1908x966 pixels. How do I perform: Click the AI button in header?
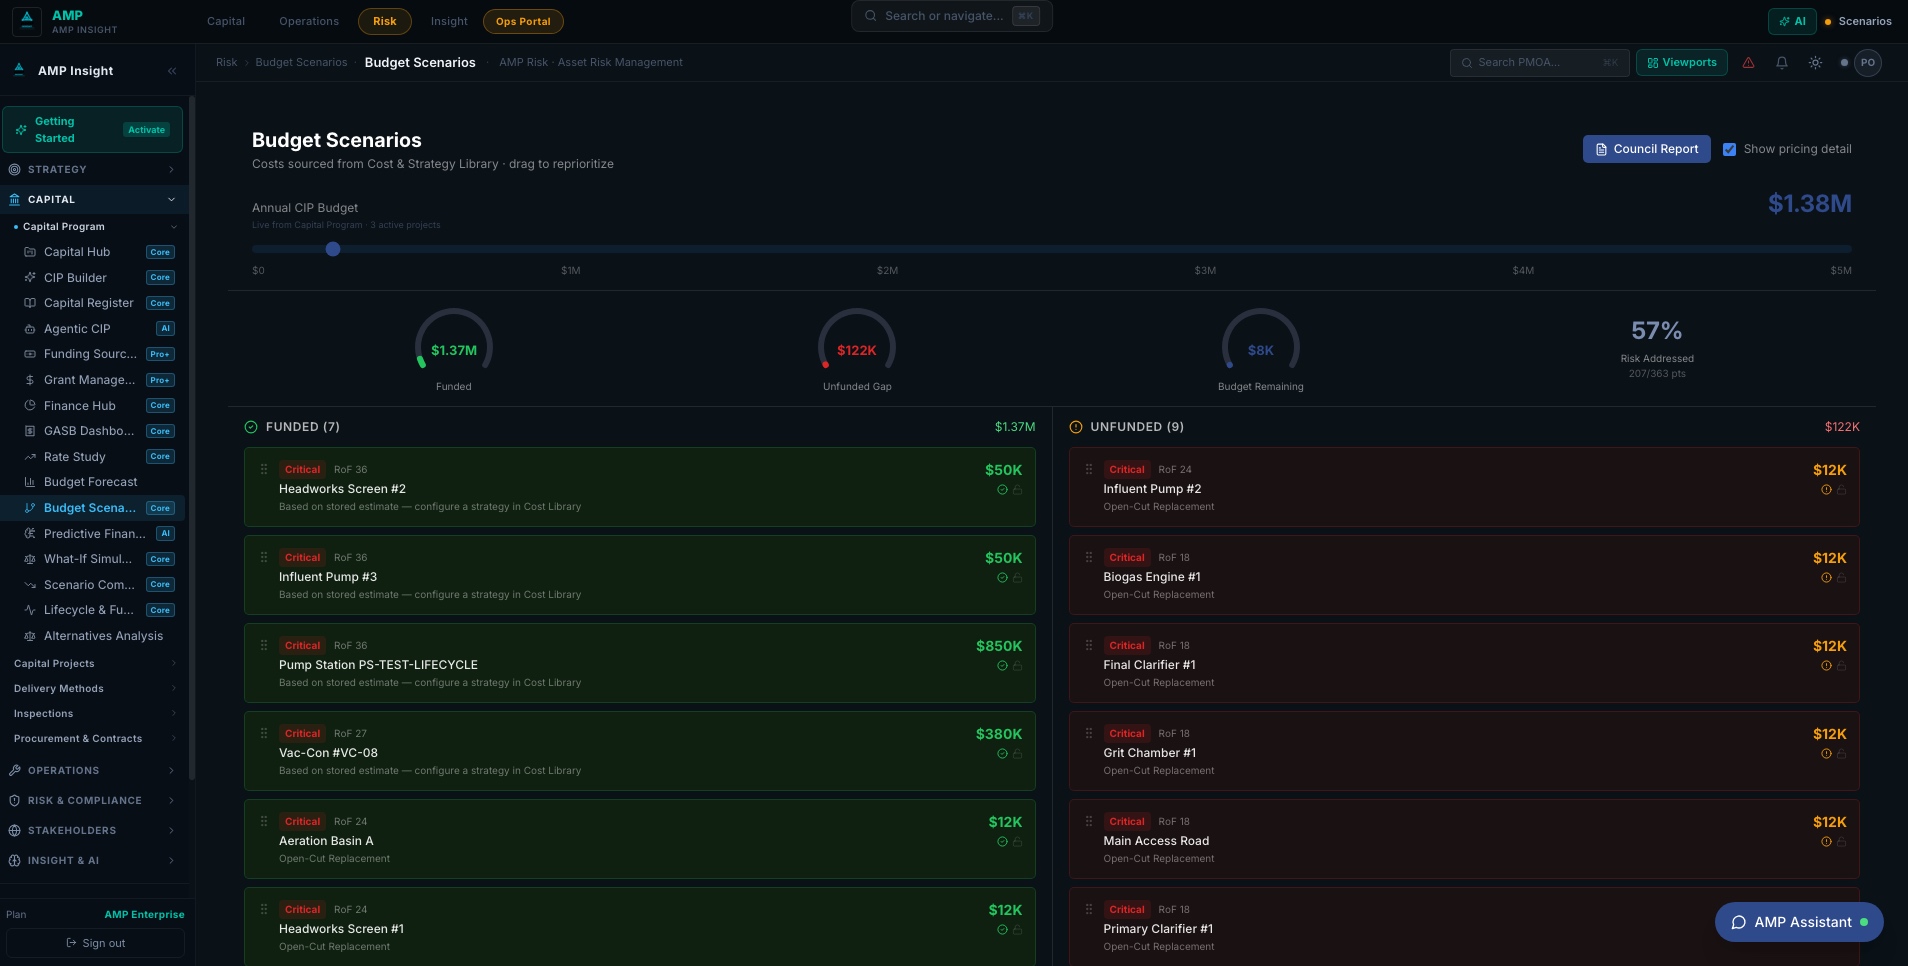click(x=1792, y=21)
